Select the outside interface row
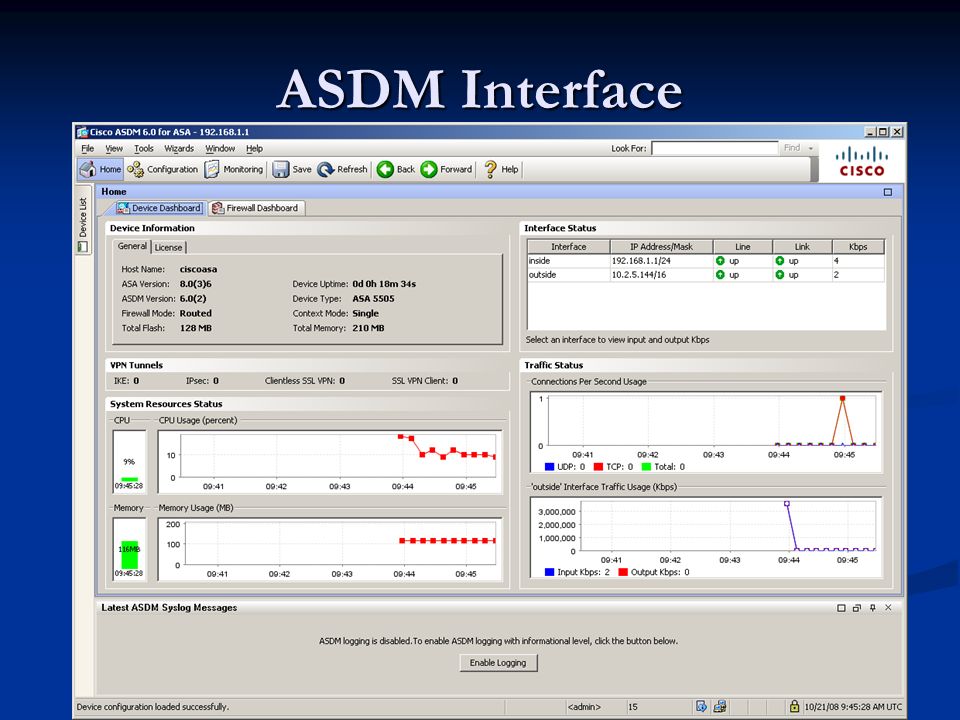Viewport: 960px width, 720px height. coord(706,275)
